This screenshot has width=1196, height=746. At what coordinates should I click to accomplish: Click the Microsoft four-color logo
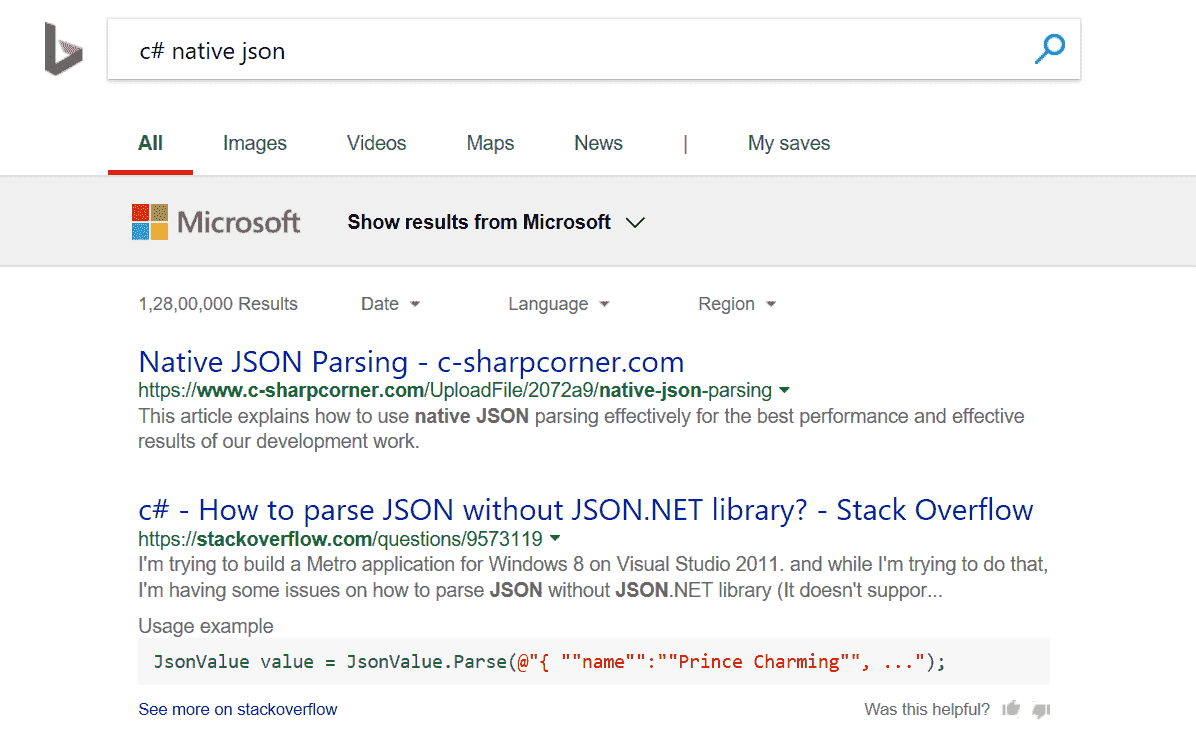(x=150, y=222)
